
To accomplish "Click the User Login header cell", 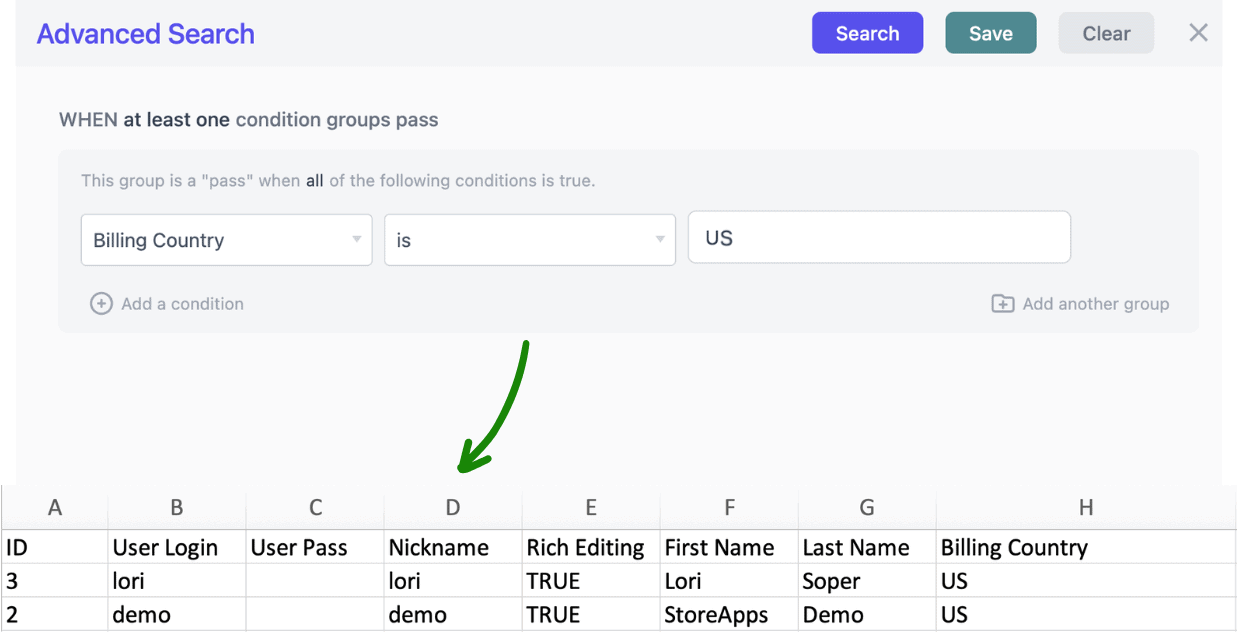I will point(166,548).
